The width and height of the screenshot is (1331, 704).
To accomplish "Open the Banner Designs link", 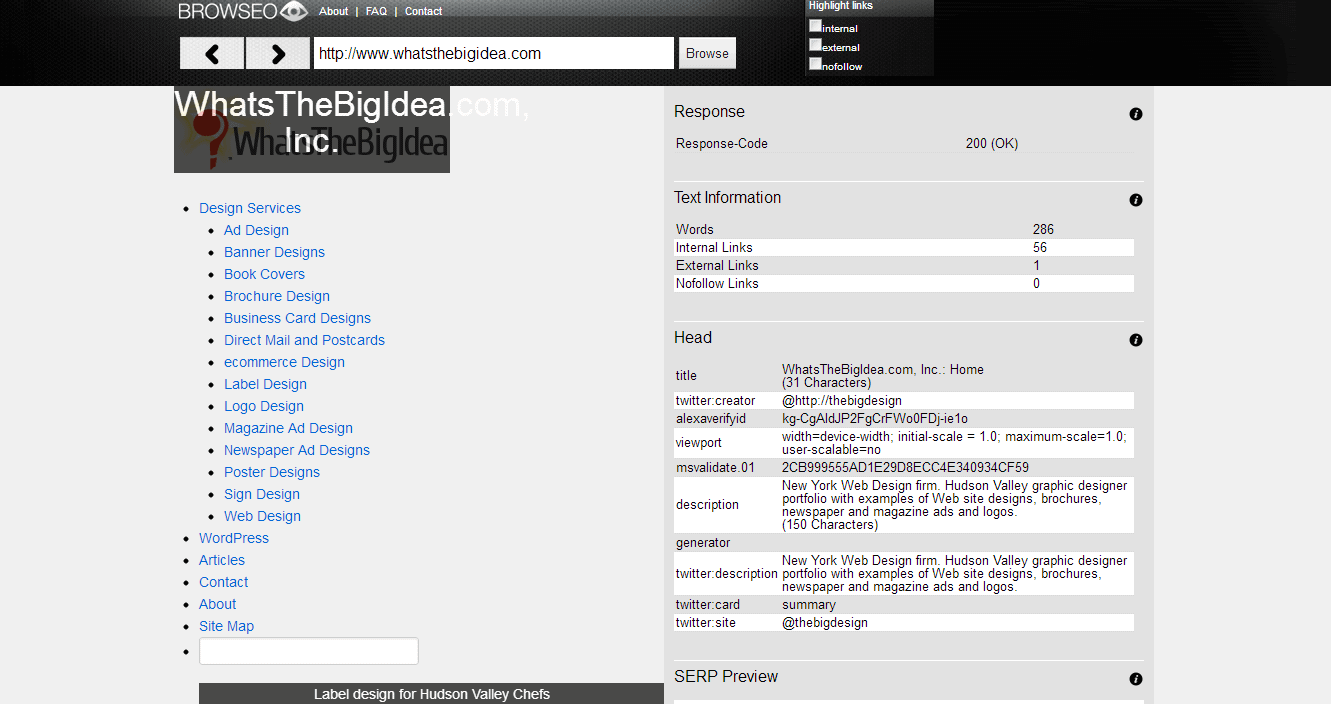I will tap(274, 252).
